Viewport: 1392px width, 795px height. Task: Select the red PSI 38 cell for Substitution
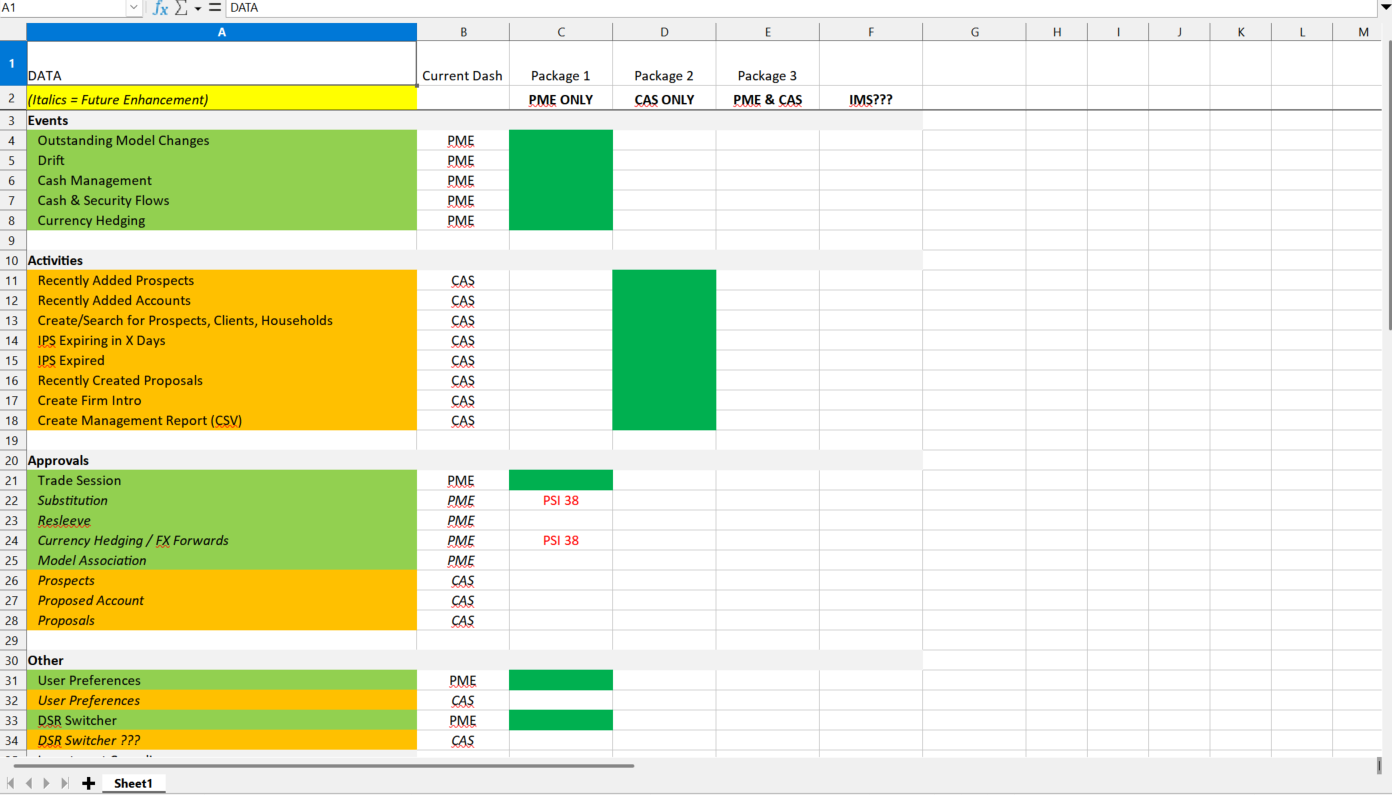click(x=561, y=500)
